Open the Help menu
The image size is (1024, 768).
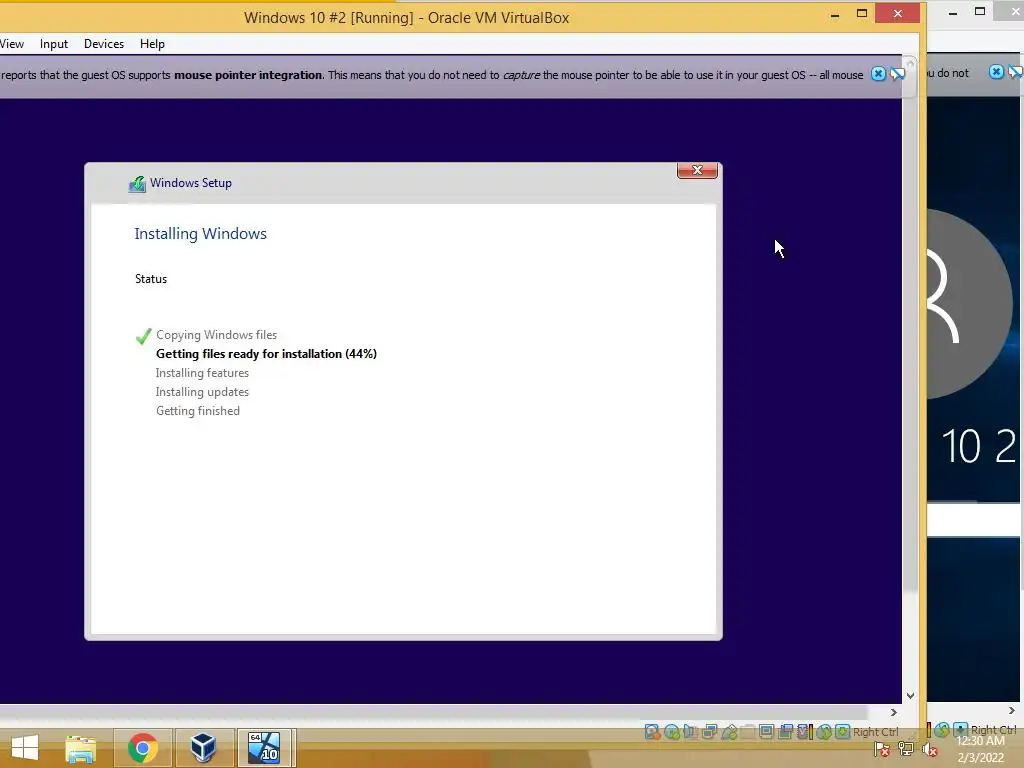152,44
